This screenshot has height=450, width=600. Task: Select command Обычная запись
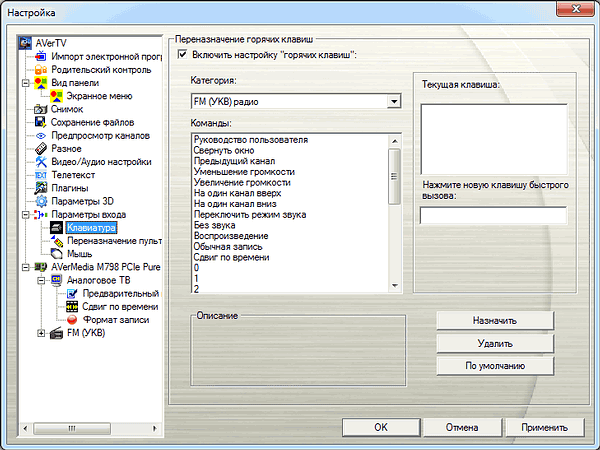[290, 247]
